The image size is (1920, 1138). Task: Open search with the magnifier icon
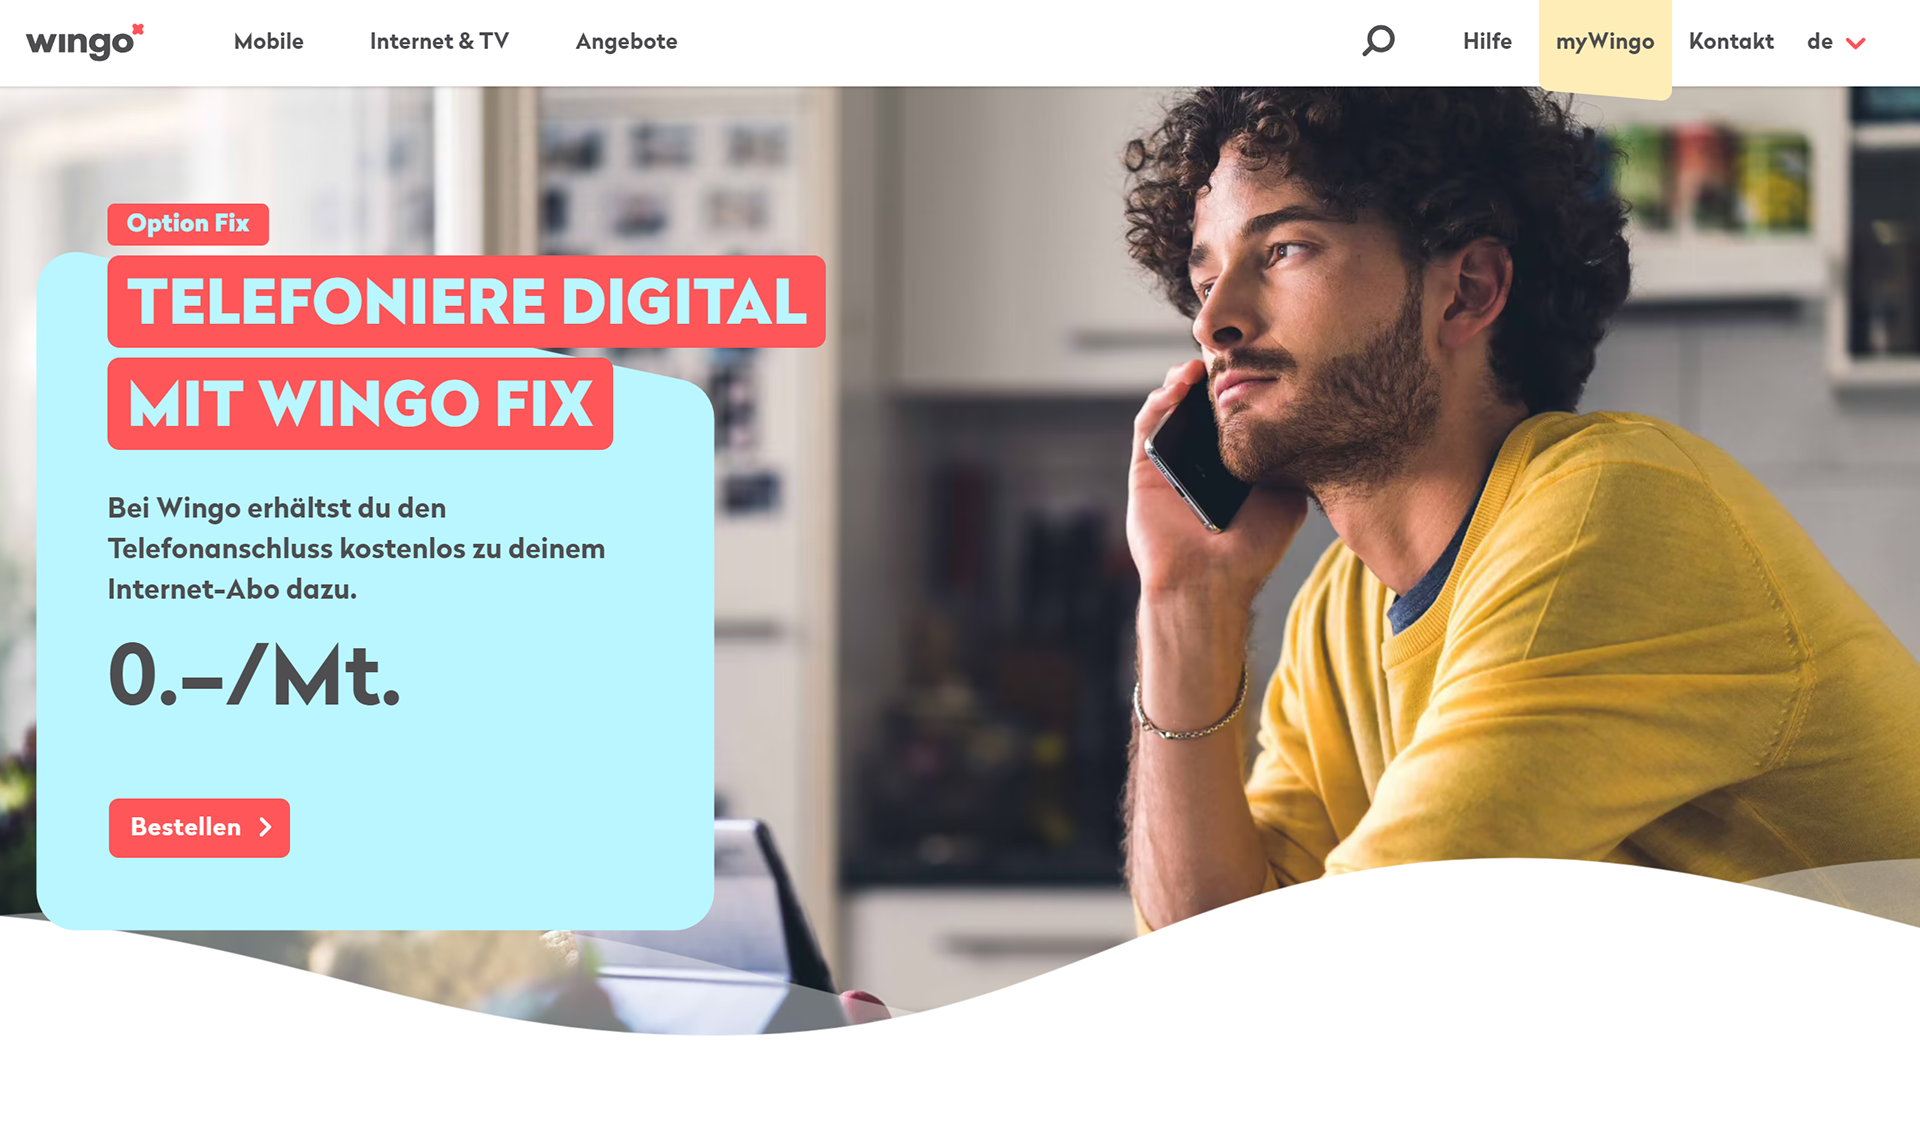click(x=1378, y=41)
